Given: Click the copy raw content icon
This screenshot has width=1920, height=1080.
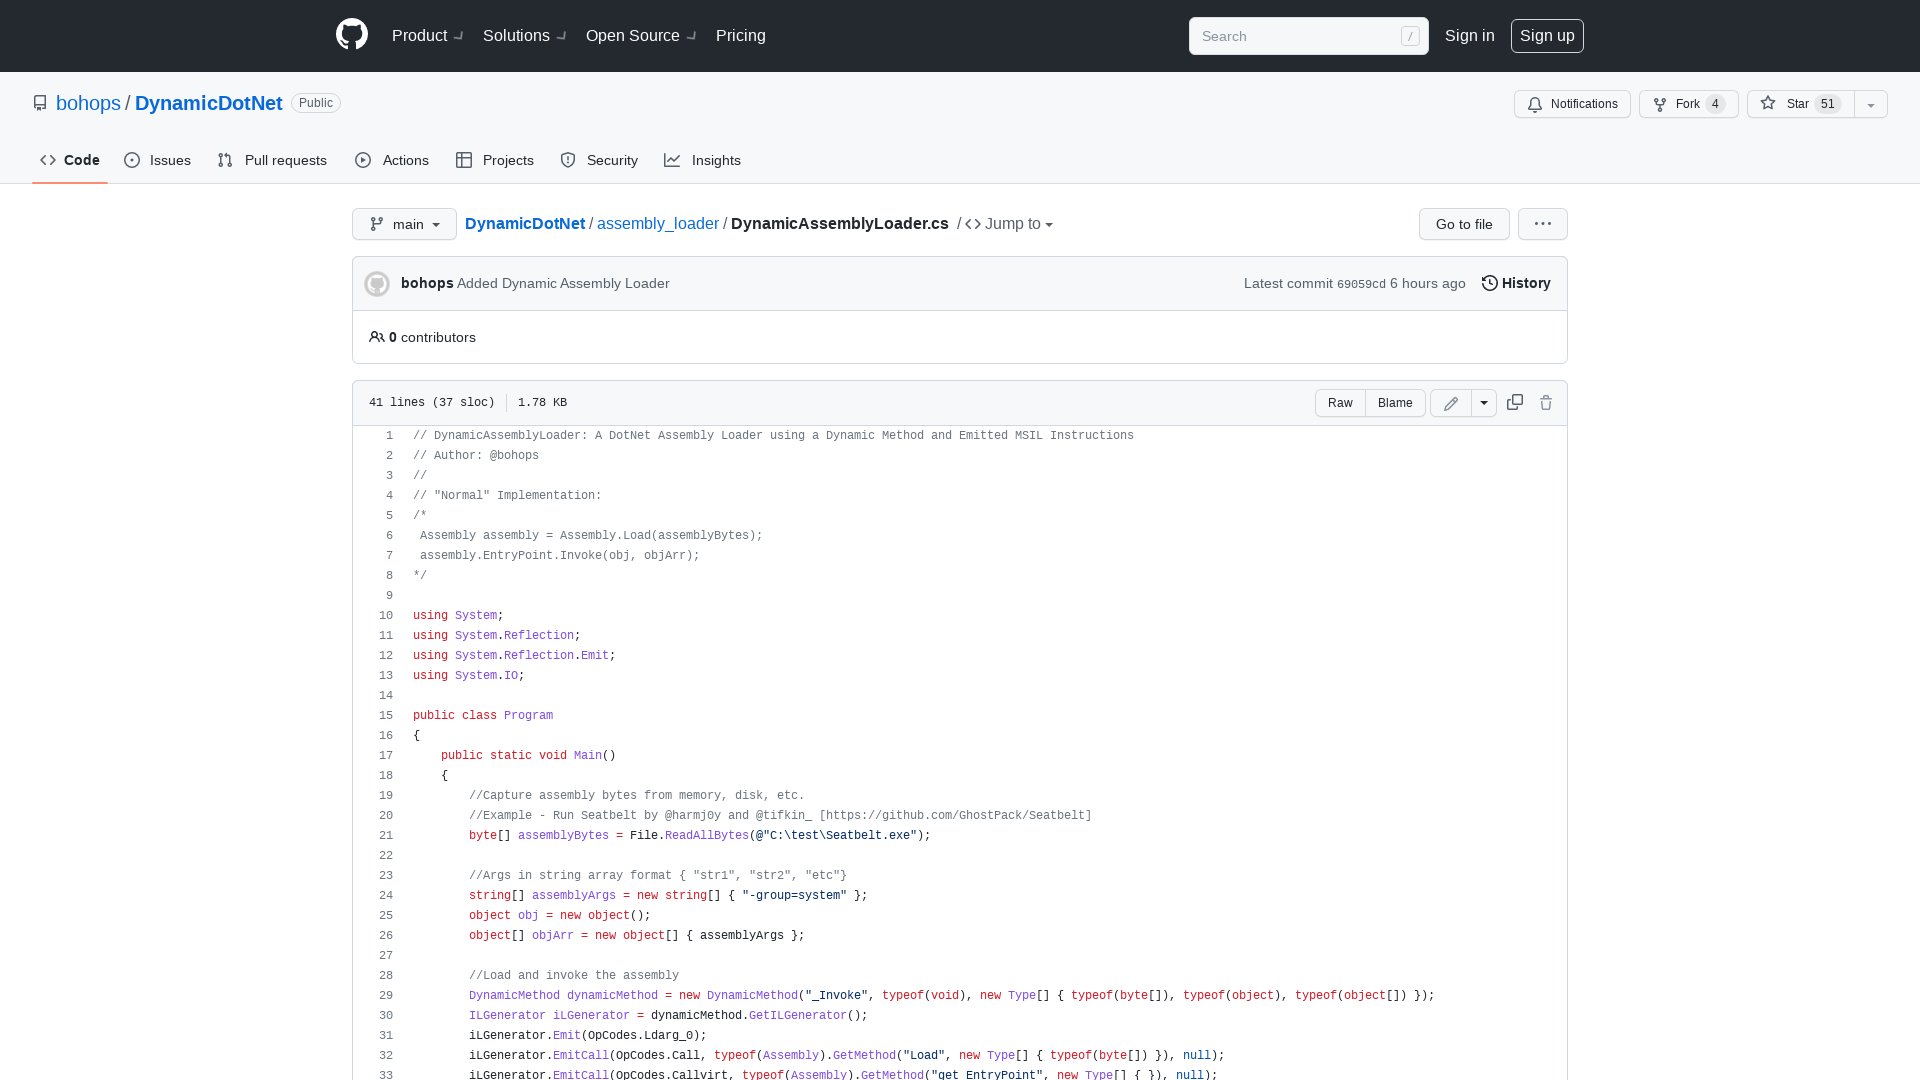Looking at the screenshot, I should pos(1515,401).
